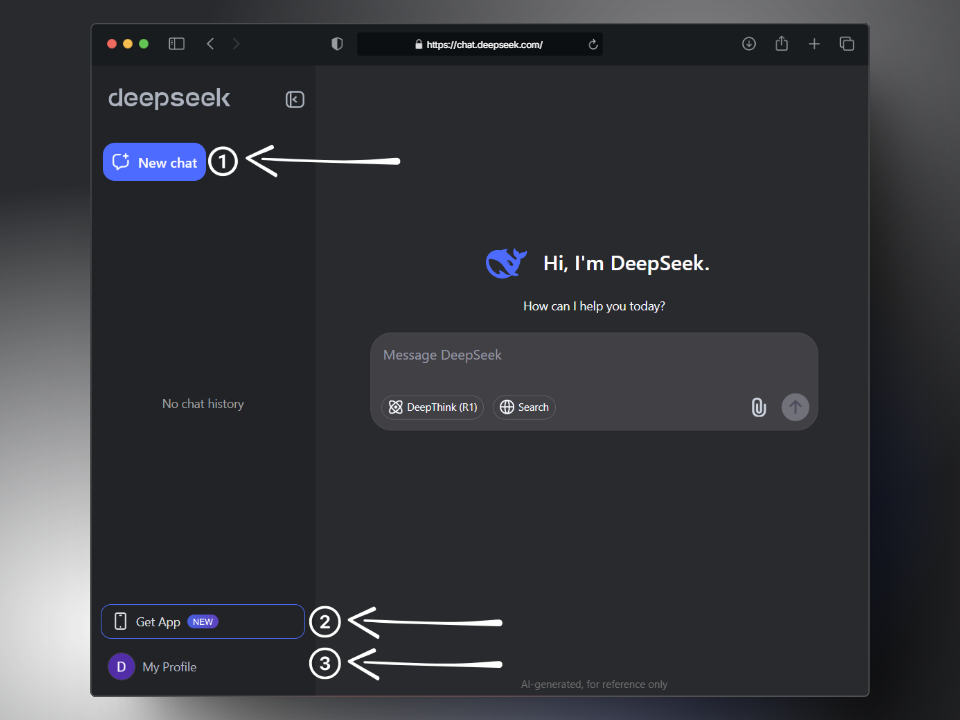The width and height of the screenshot is (960, 720).
Task: Start a New chat
Action: [154, 162]
